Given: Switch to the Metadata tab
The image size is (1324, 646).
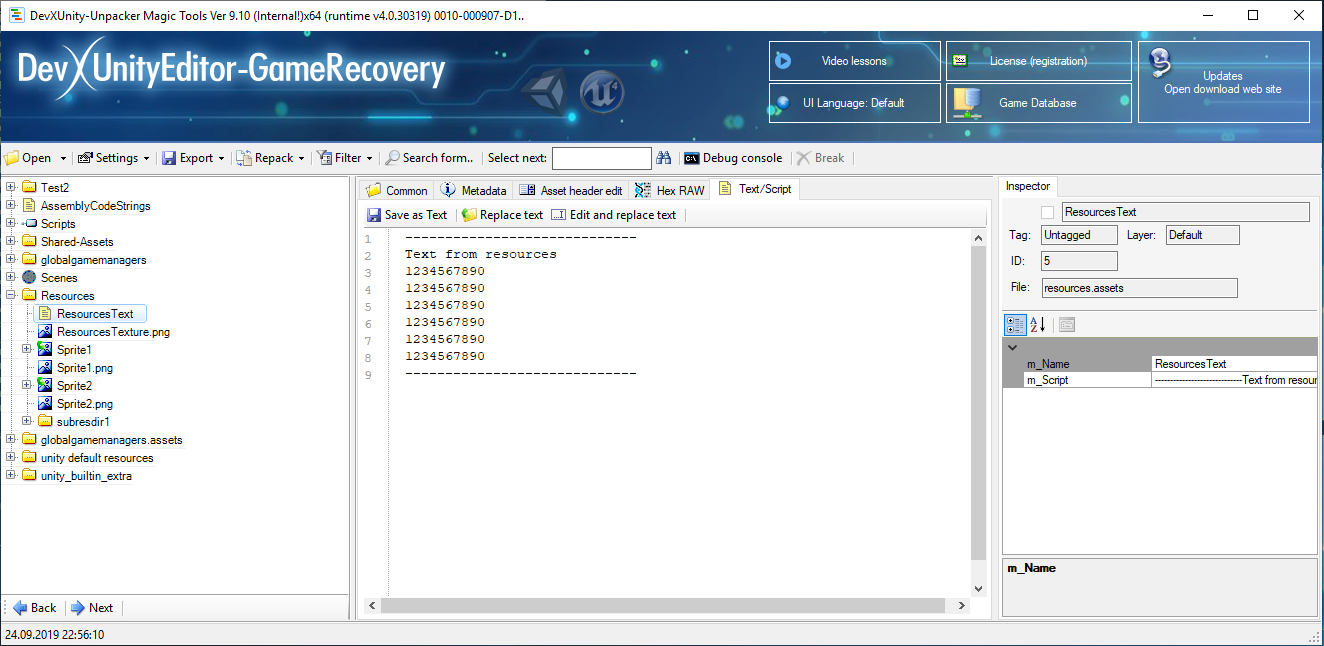Looking at the screenshot, I should pyautogui.click(x=474, y=190).
